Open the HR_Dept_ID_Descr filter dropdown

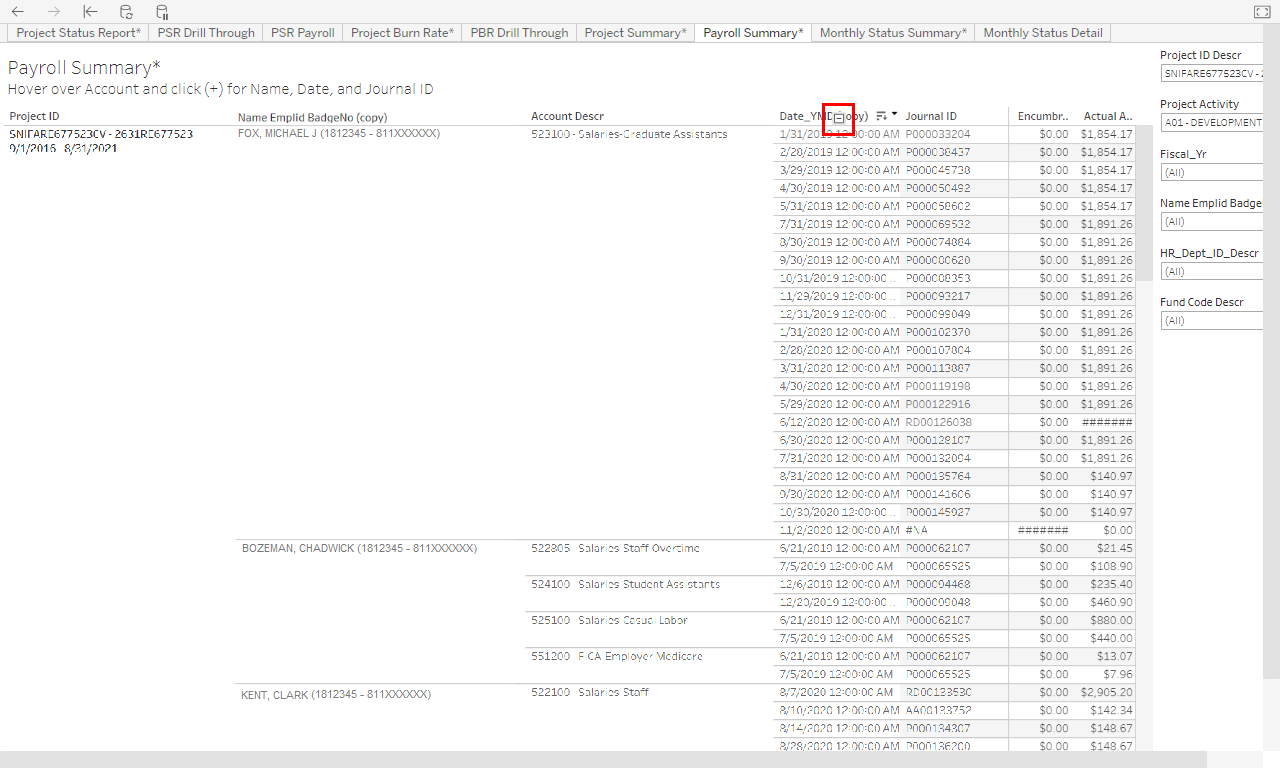1211,271
